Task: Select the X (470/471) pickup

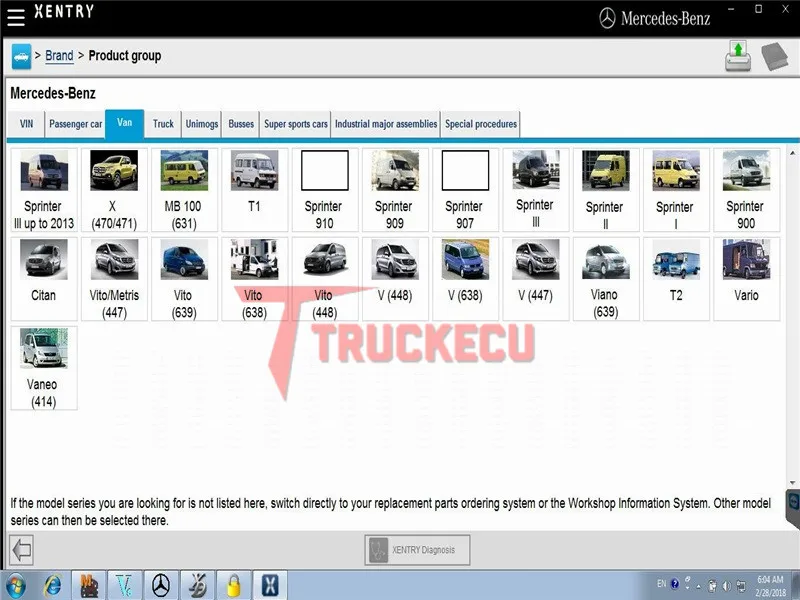Action: tap(114, 190)
